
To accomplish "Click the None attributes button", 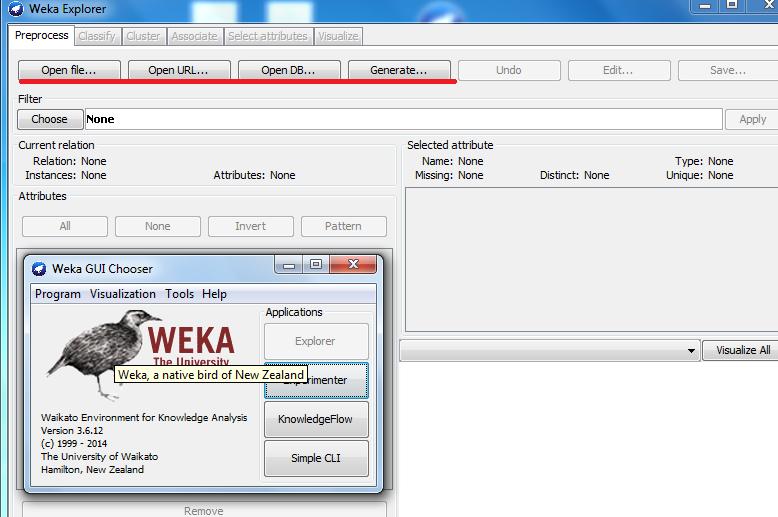I will coord(158,226).
